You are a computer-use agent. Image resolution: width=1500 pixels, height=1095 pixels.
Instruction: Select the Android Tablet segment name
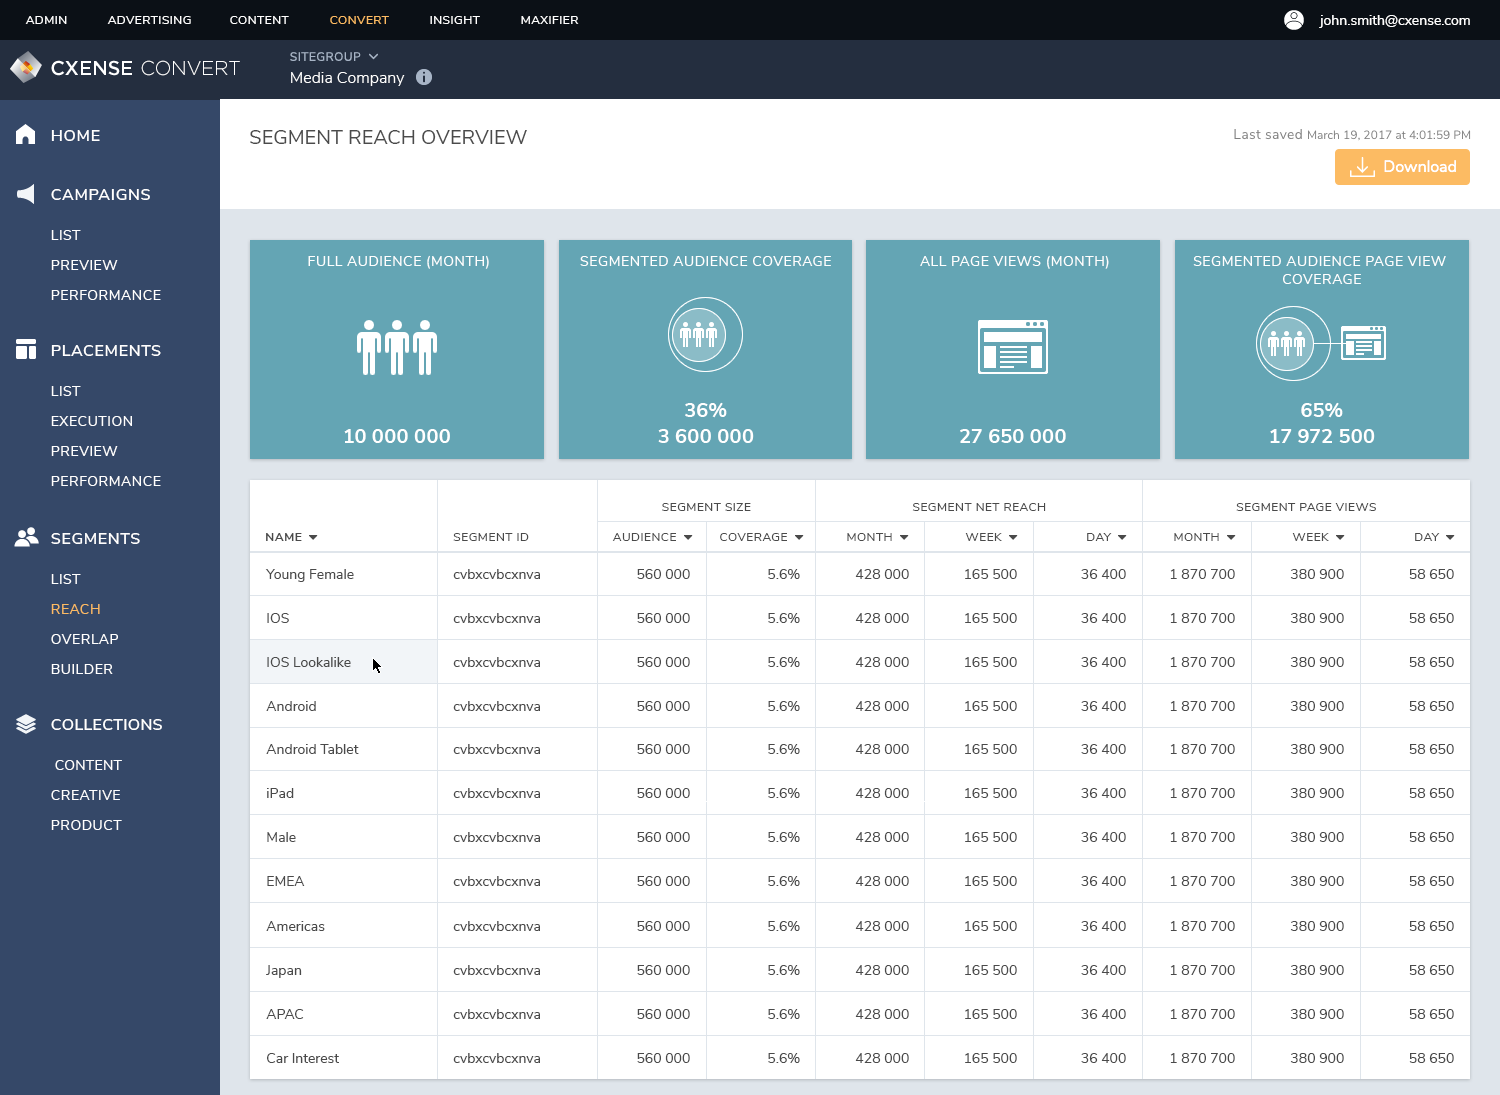point(312,749)
